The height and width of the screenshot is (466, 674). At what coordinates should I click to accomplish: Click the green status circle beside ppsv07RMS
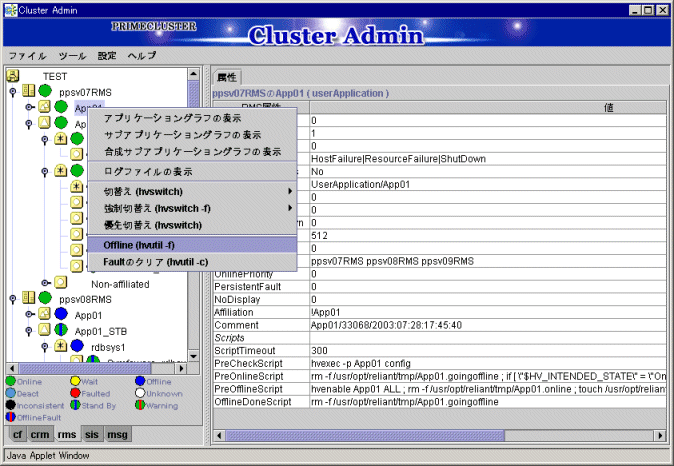[x=45, y=91]
